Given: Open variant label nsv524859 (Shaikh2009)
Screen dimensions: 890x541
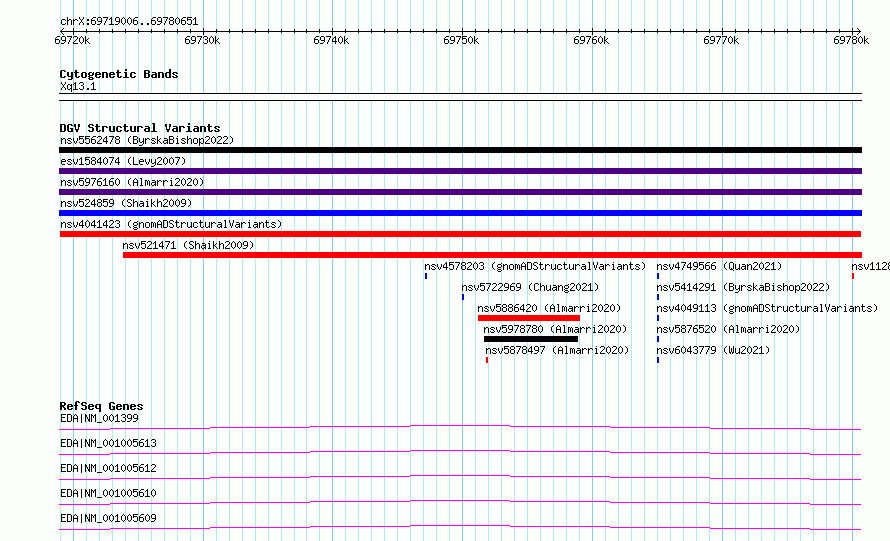Looking at the screenshot, I should point(126,203).
